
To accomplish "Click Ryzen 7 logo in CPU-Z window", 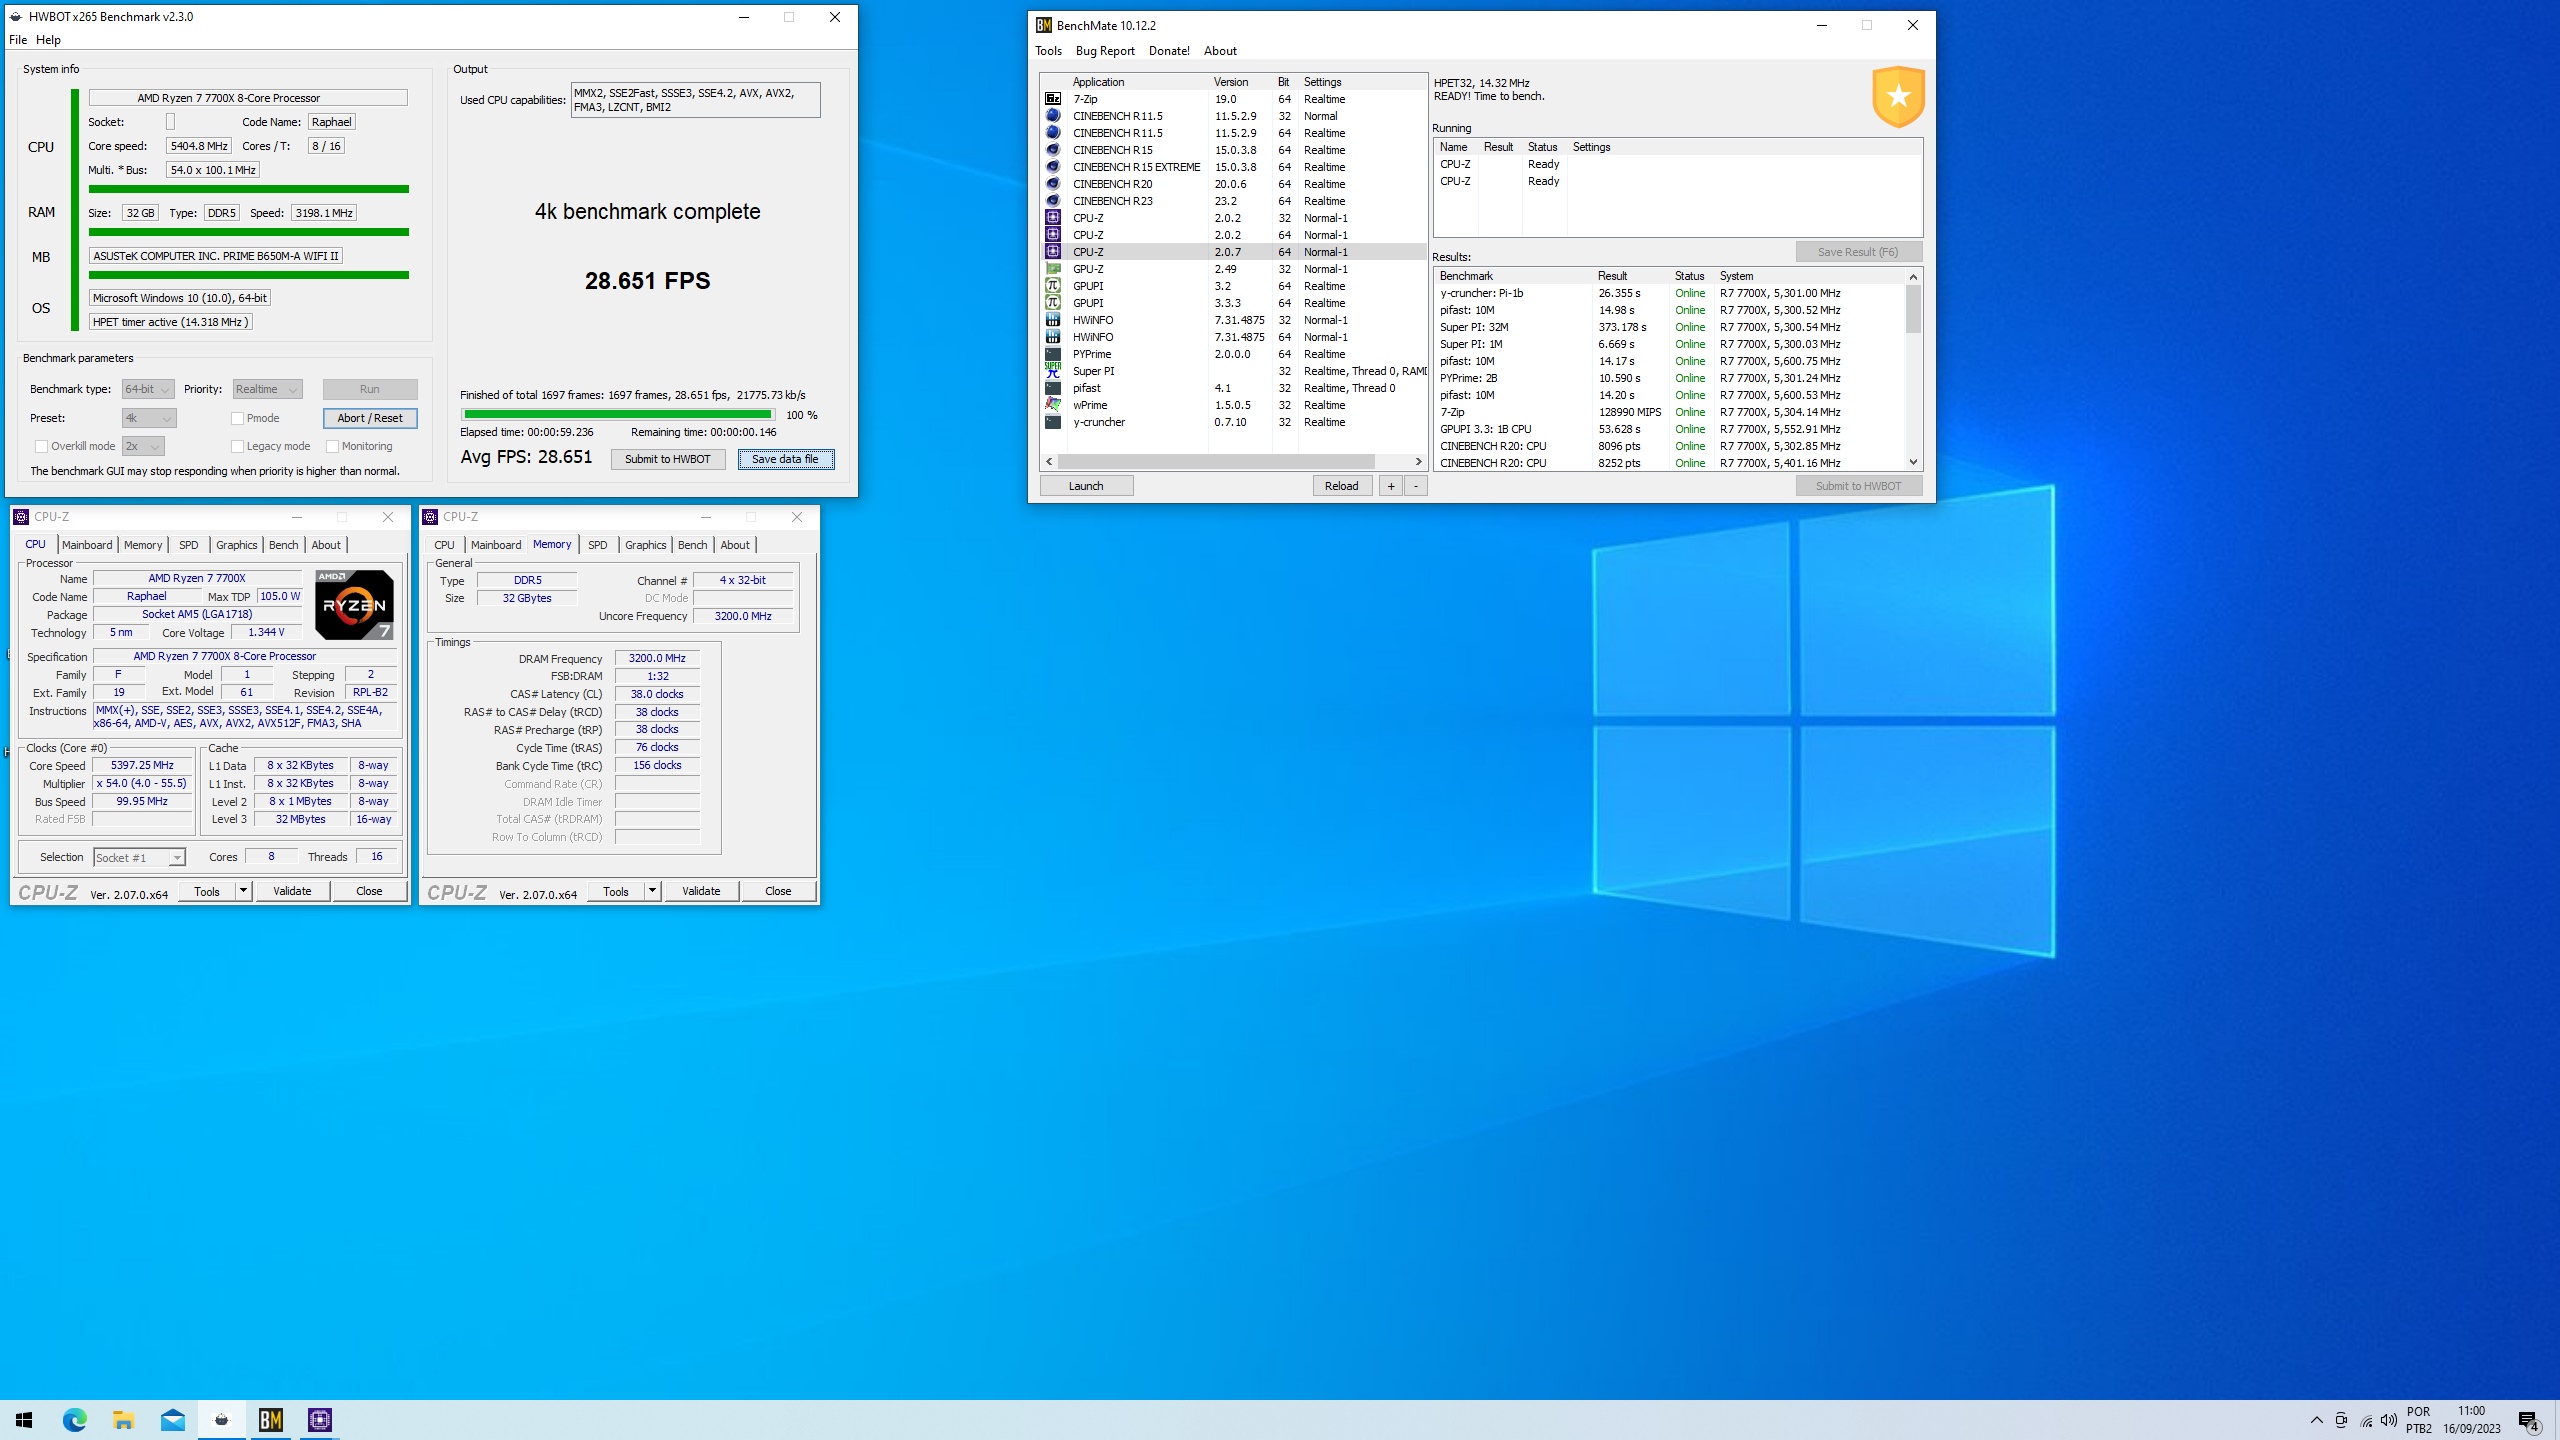I will pos(354,605).
